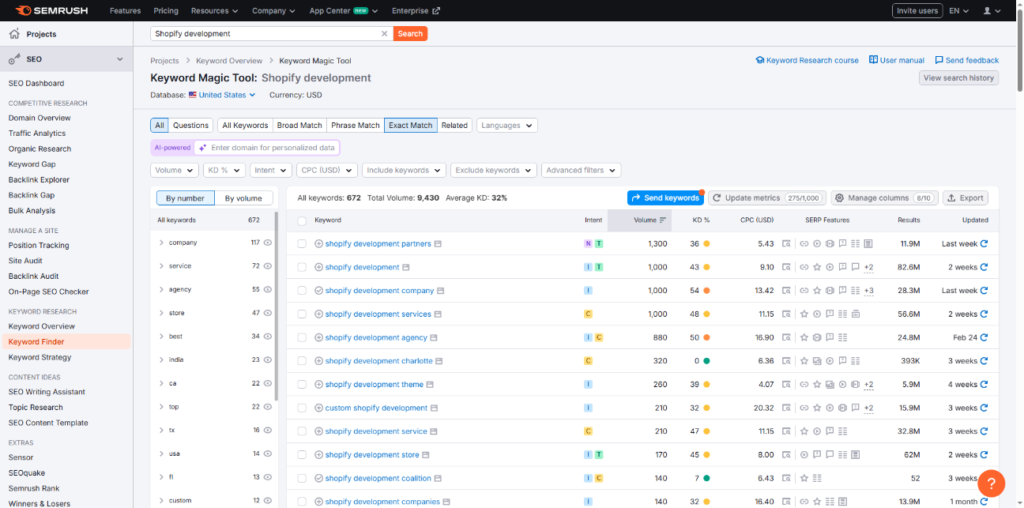Image resolution: width=1024 pixels, height=508 pixels.
Task: Open the Advanced filters dropdown
Action: click(582, 170)
